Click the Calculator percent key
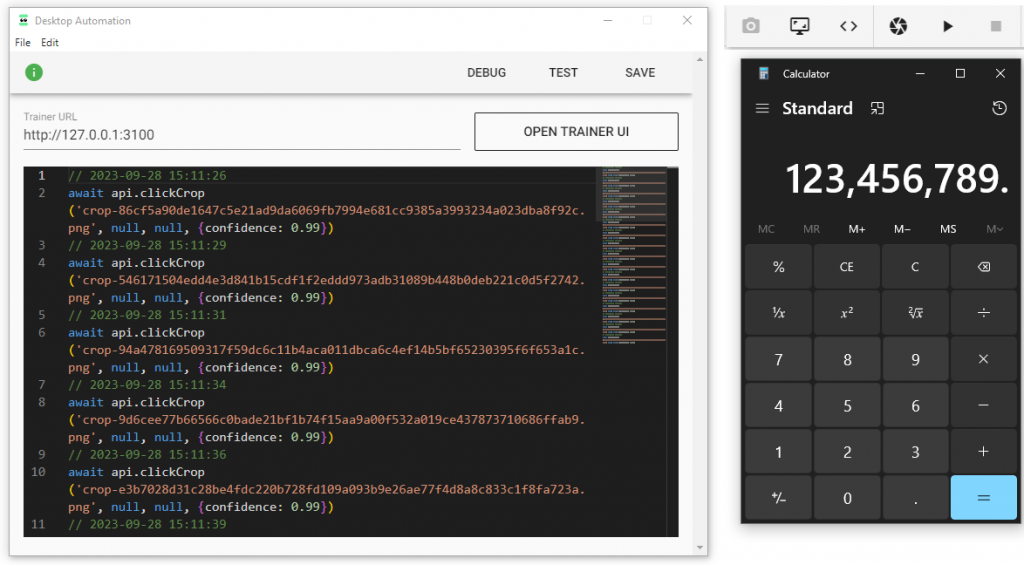Screen dimensions: 1024x565 pyautogui.click(x=778, y=266)
